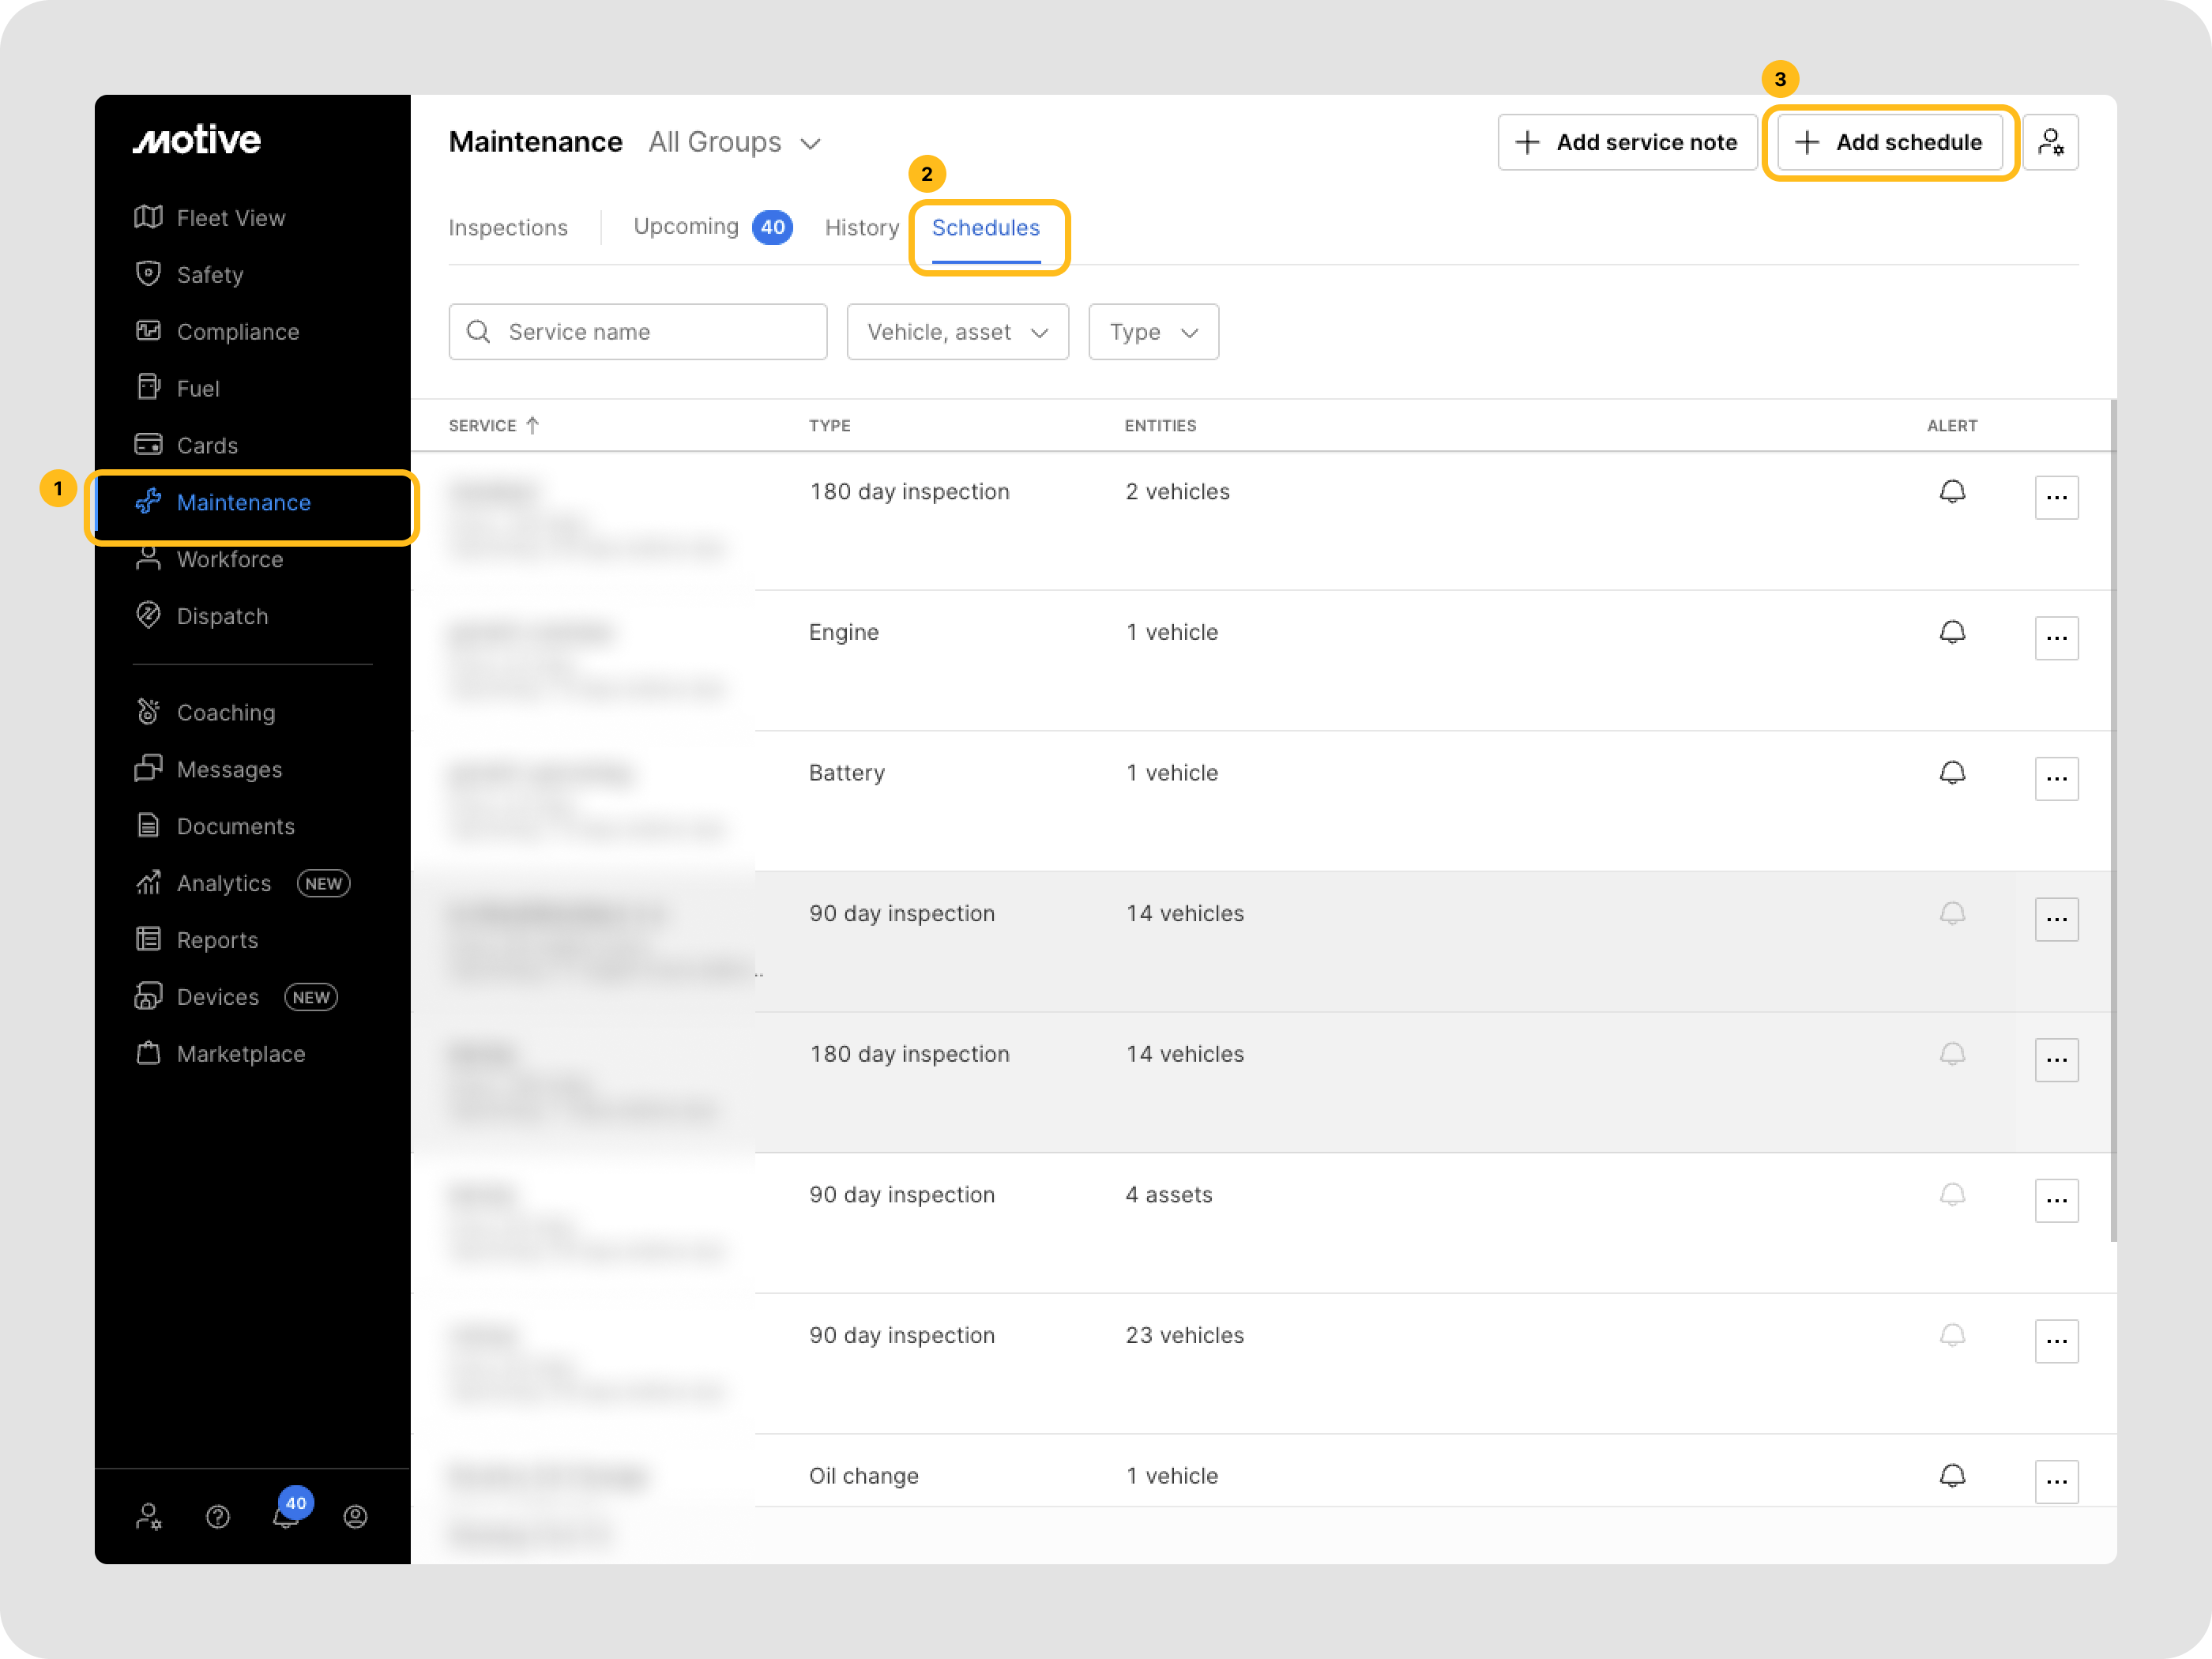Switch to the History tab
This screenshot has height=1659, width=2212.
[861, 228]
